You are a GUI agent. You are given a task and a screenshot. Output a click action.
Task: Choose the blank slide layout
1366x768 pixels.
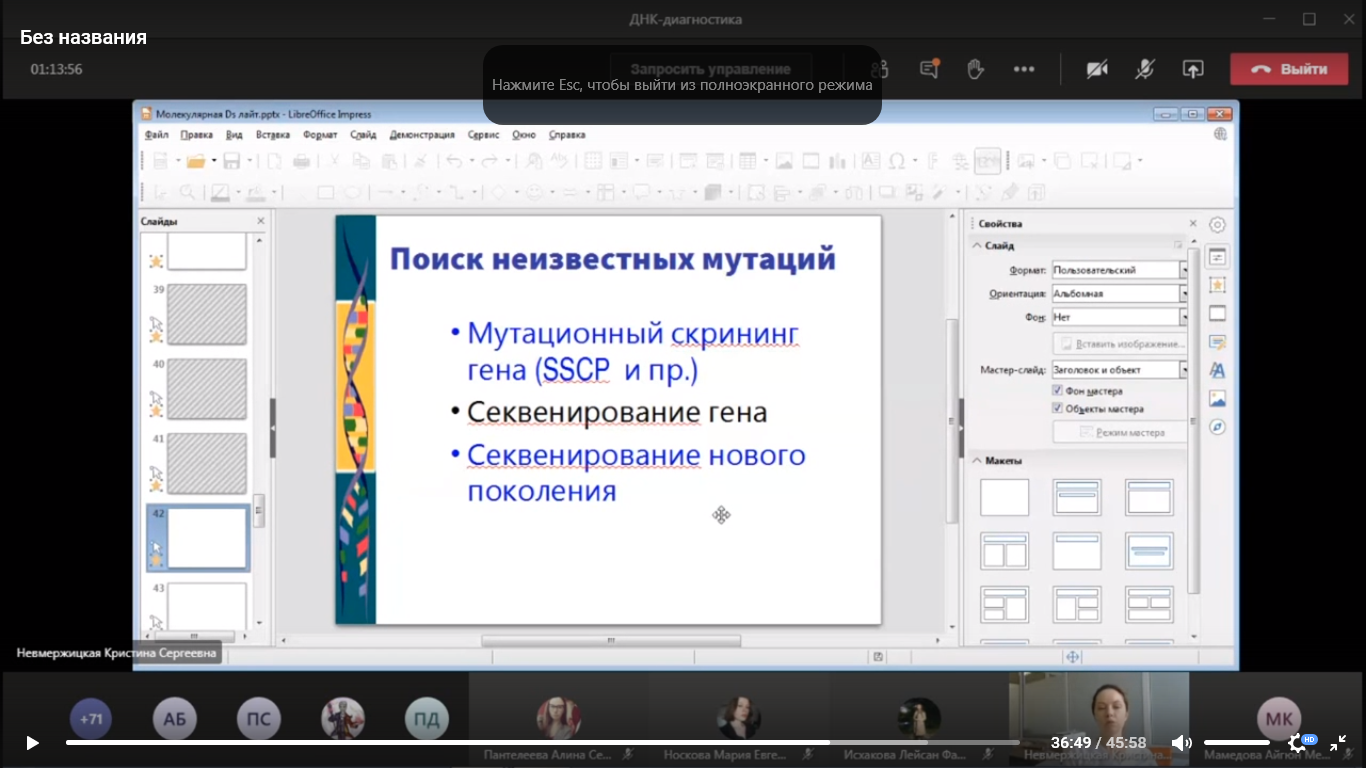click(1005, 497)
